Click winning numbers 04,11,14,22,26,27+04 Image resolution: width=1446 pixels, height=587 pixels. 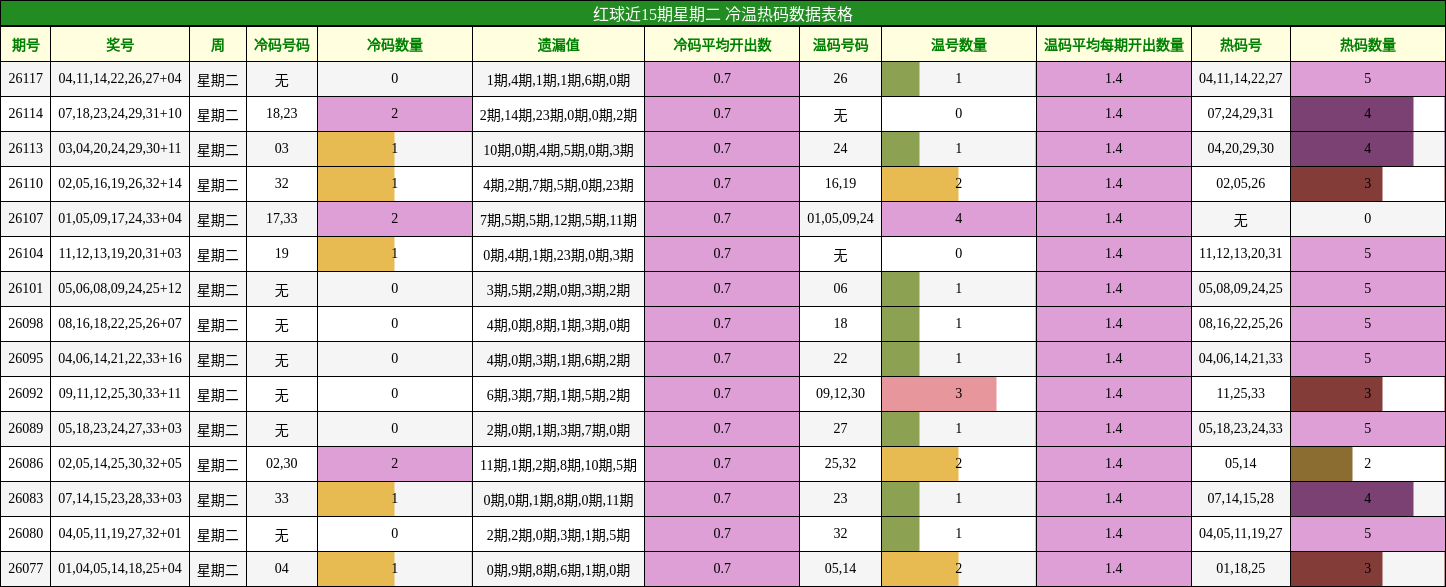tap(120, 79)
